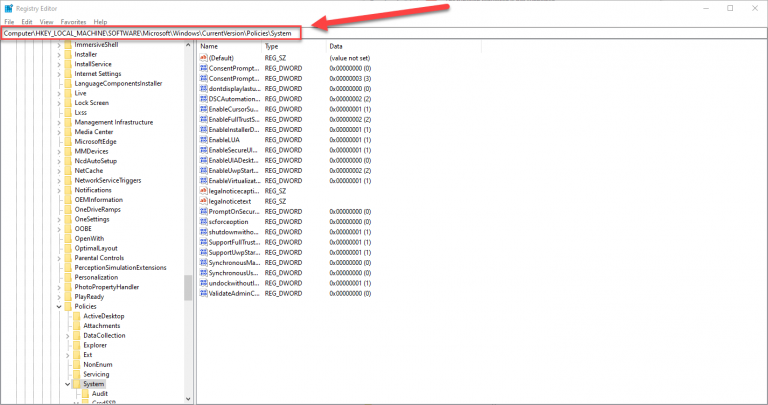Screen dimensions: 768x405
Task: Select the Personalization folder icon
Action: 67,277
